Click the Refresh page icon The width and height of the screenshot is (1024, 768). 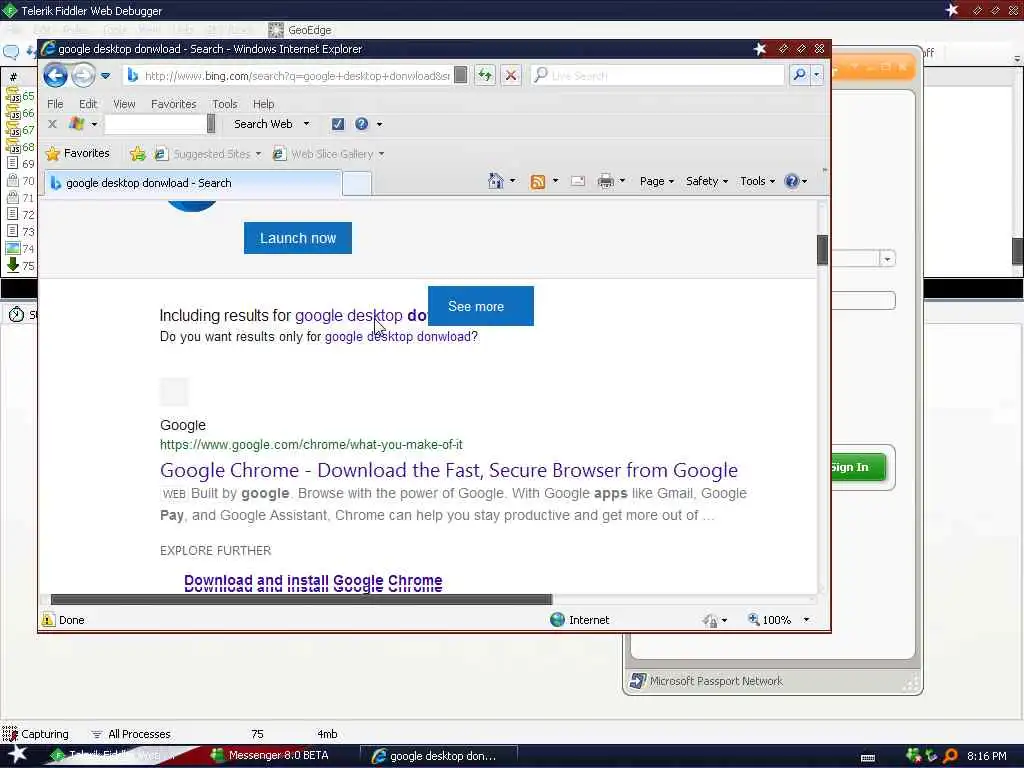[485, 75]
